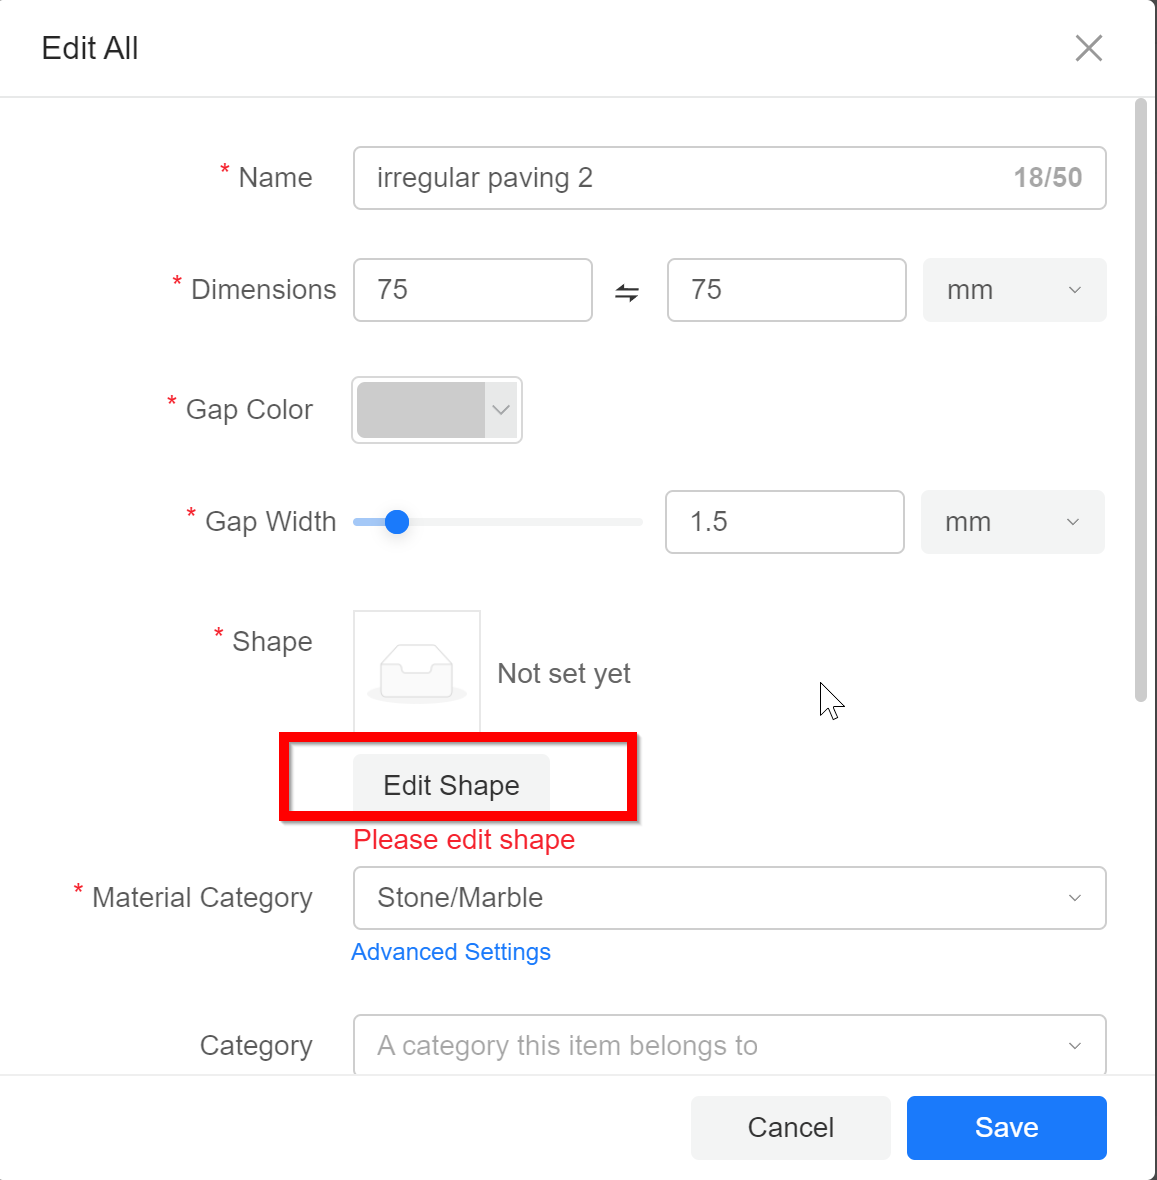Viewport: 1157px width, 1180px height.
Task: Click the gray Gap Color swatch
Action: click(x=421, y=410)
